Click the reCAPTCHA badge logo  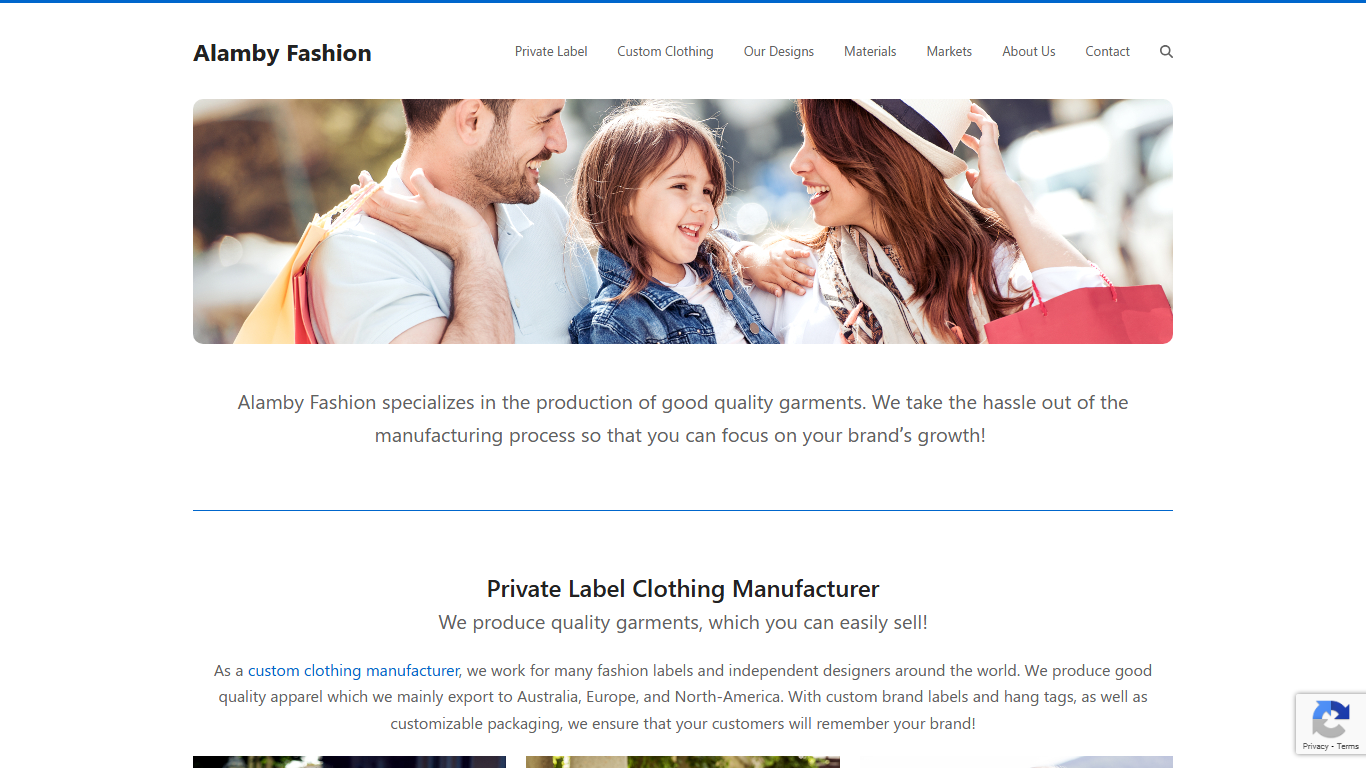(1330, 719)
